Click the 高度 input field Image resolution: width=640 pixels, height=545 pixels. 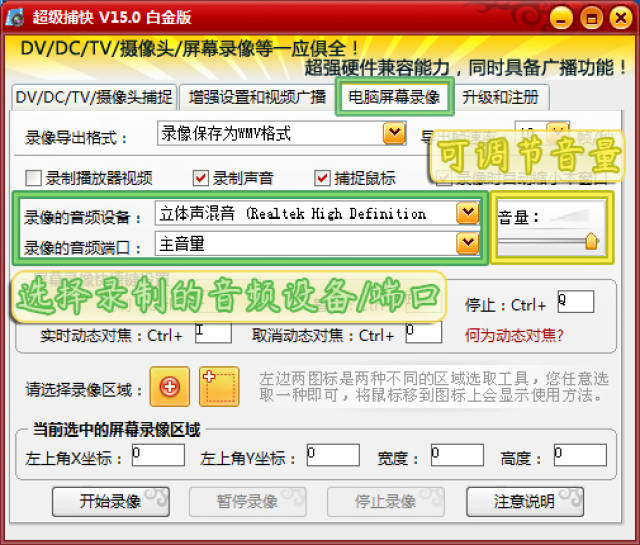[x=580, y=455]
